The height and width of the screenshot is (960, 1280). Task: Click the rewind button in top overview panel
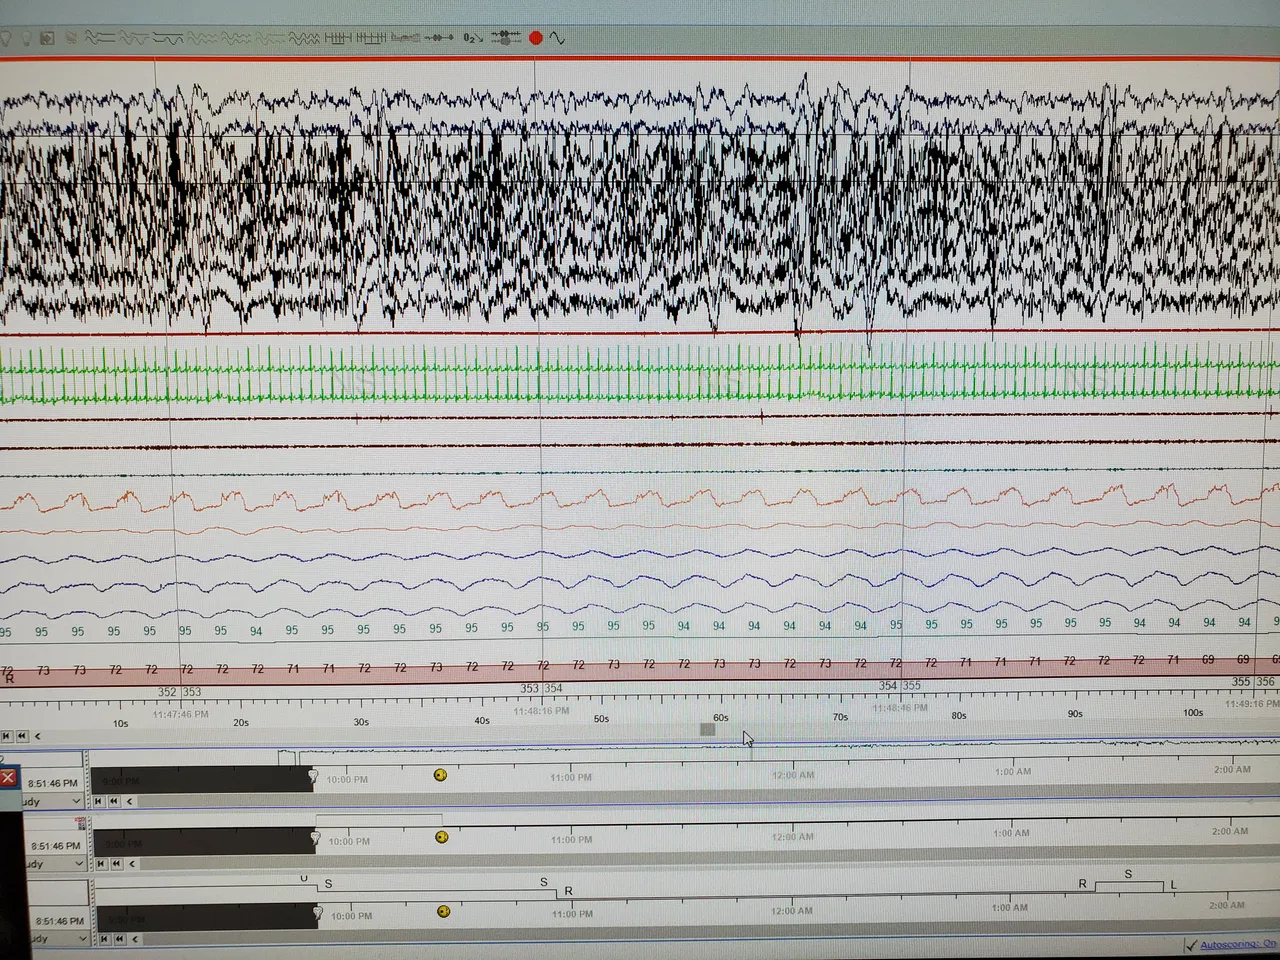[x=114, y=801]
